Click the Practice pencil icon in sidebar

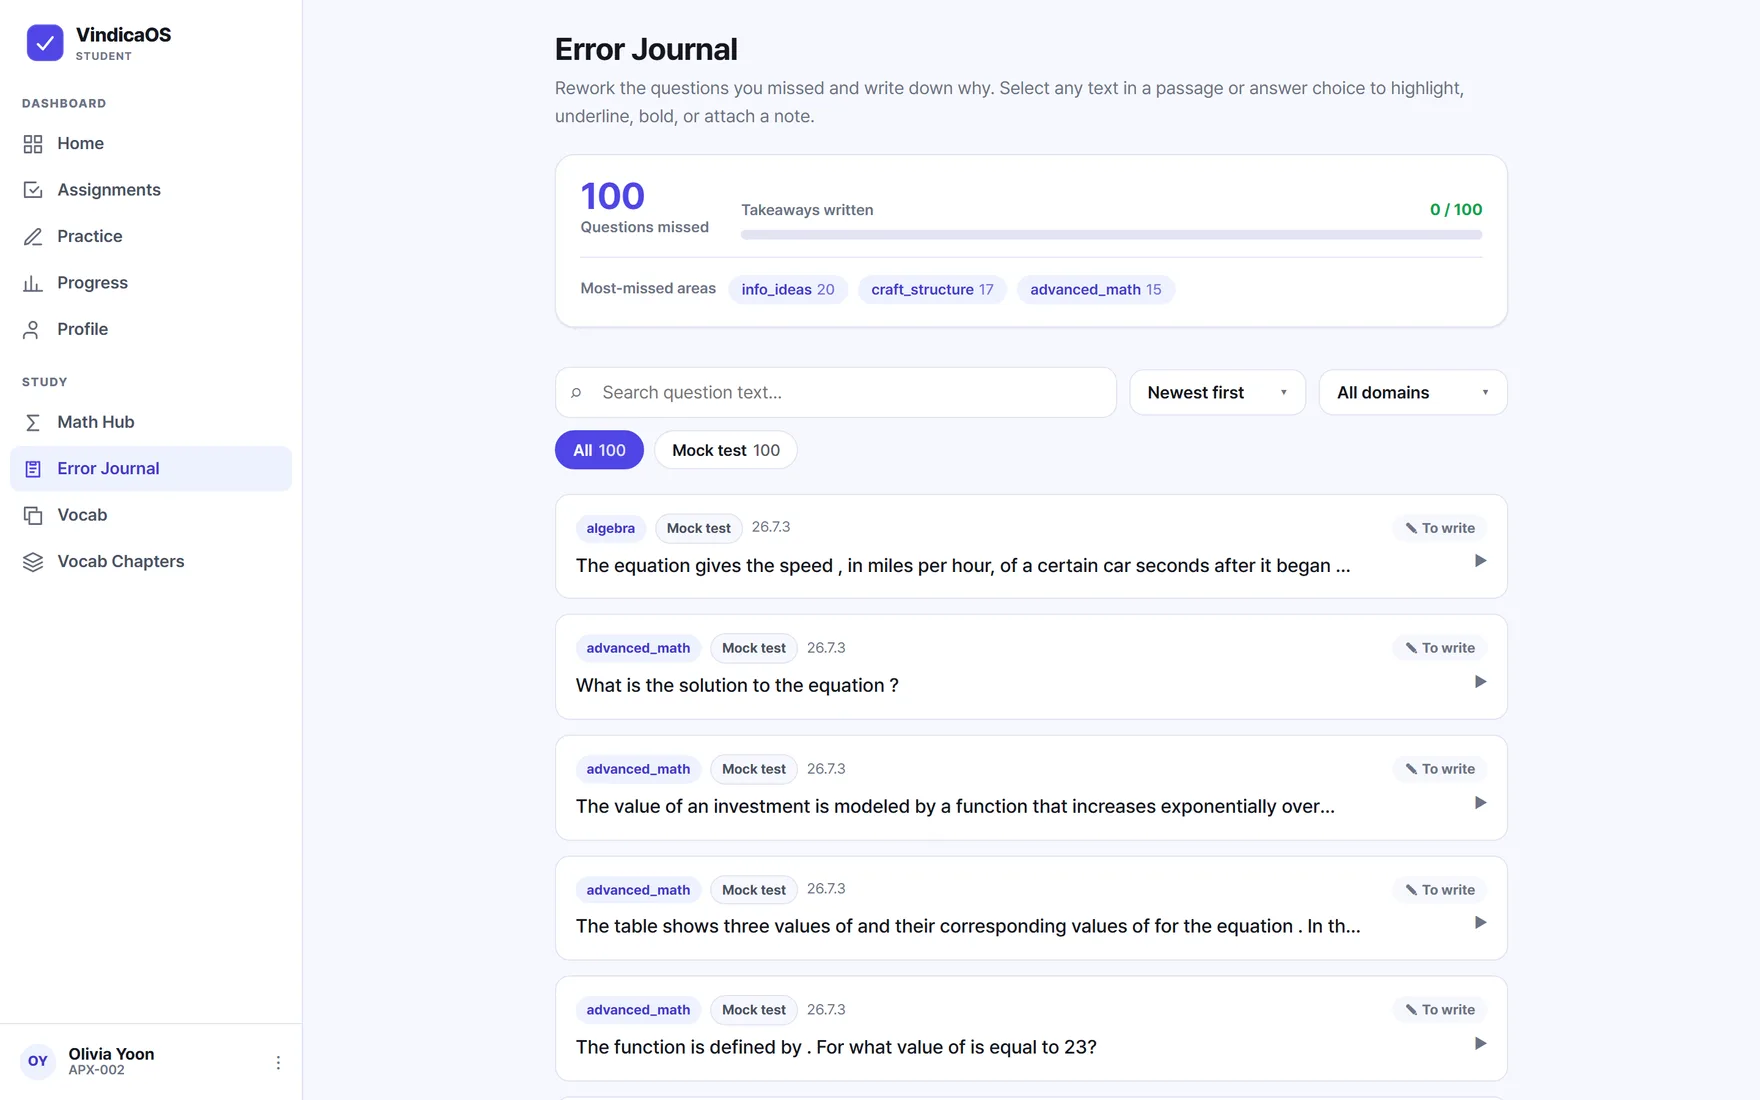[x=33, y=237]
